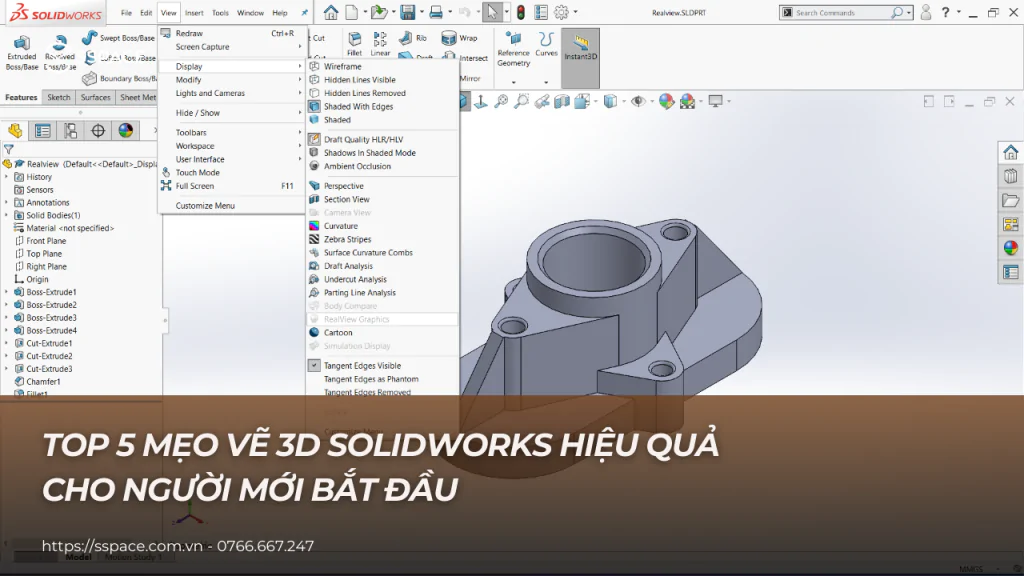Select the Fillet tool
The image size is (1024, 576).
[x=355, y=44]
